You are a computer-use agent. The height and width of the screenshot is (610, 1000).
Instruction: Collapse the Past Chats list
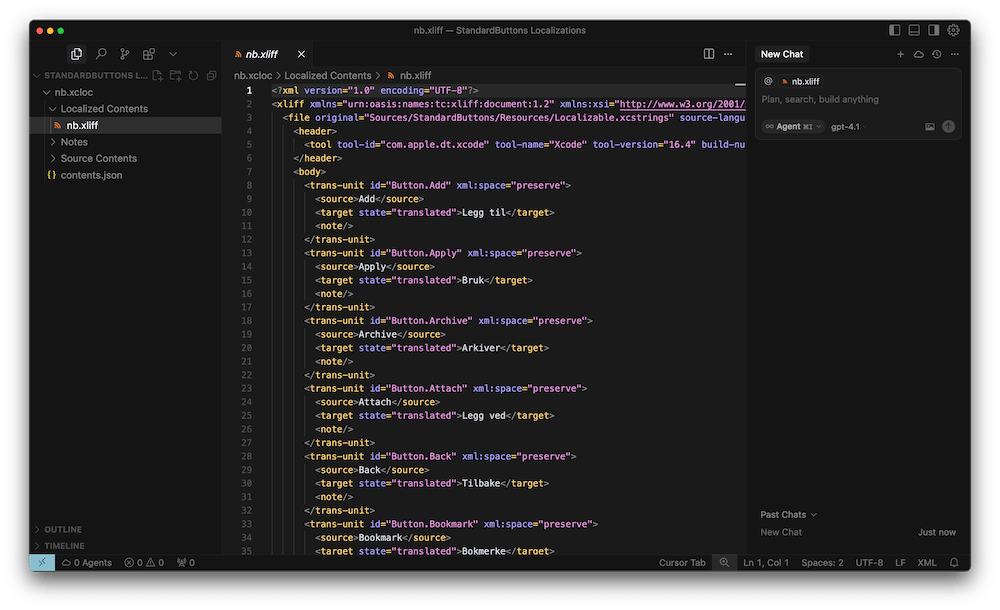[x=788, y=514]
